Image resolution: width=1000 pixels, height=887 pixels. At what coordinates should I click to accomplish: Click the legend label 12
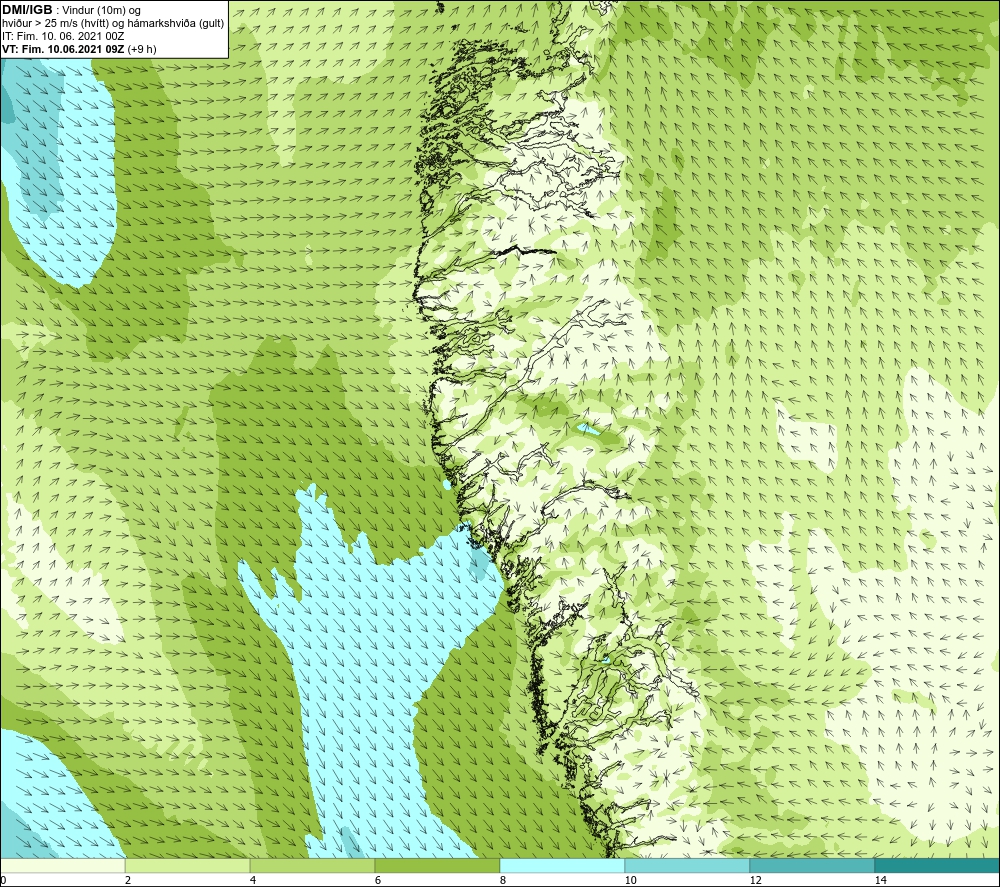756,880
